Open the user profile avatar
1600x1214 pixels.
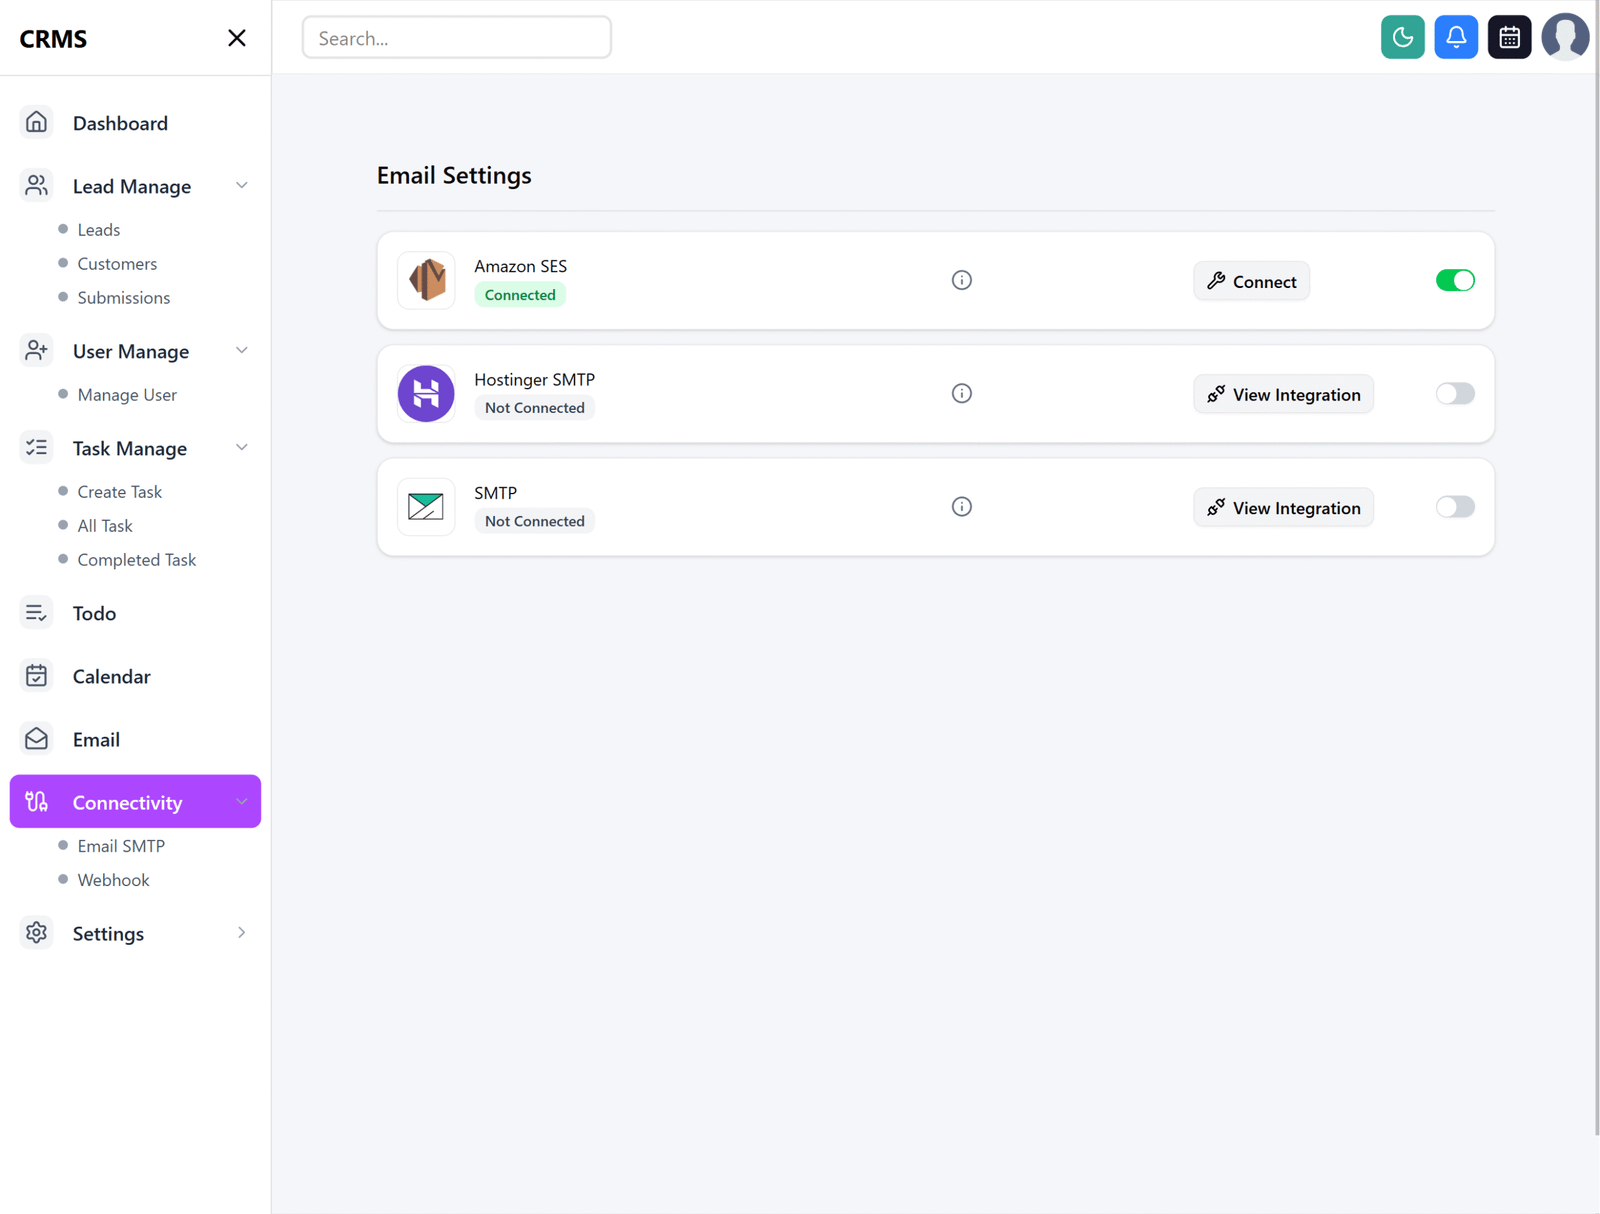click(x=1565, y=37)
